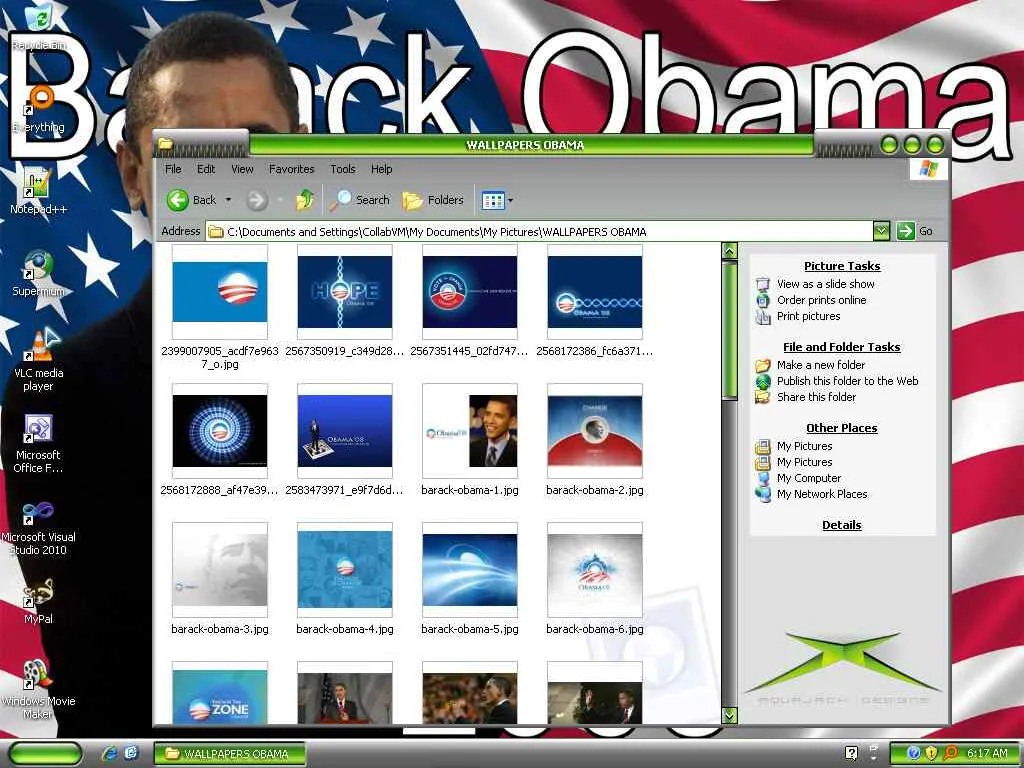1024x768 pixels.
Task: Open the Help menu
Action: [x=381, y=169]
